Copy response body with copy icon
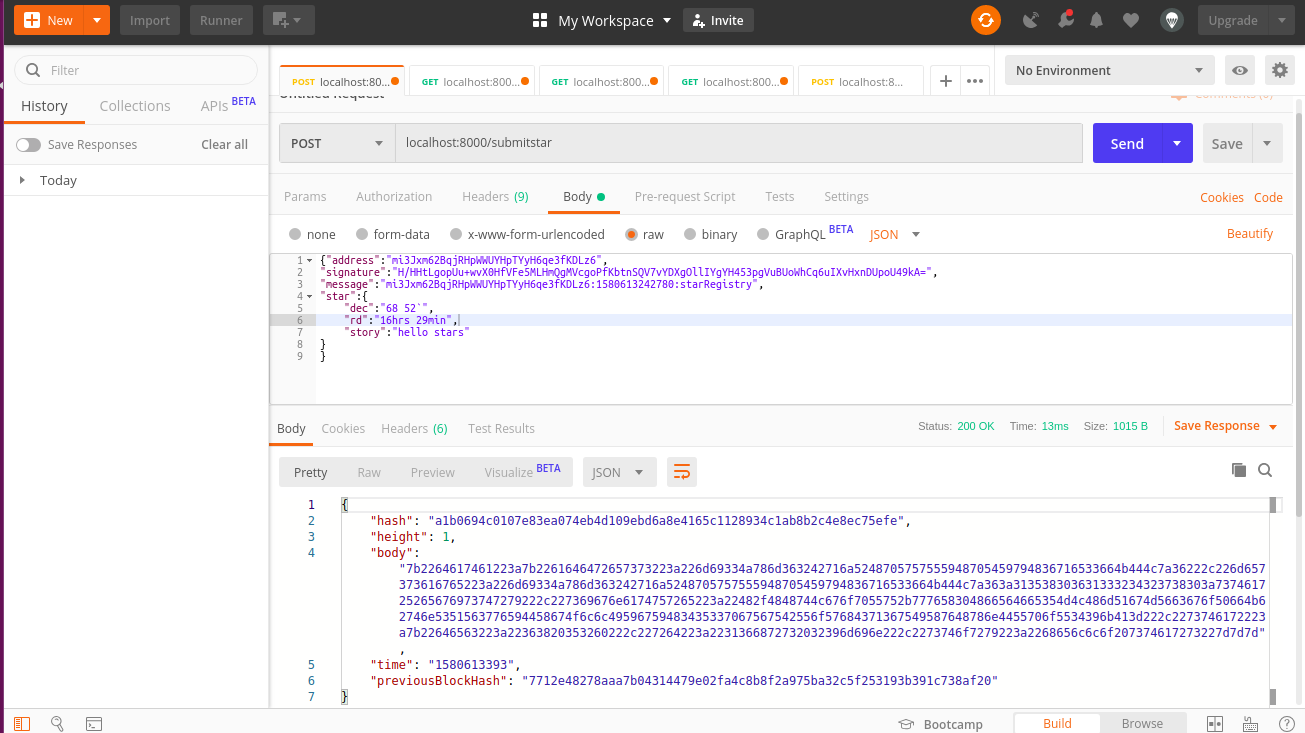 [x=1239, y=470]
